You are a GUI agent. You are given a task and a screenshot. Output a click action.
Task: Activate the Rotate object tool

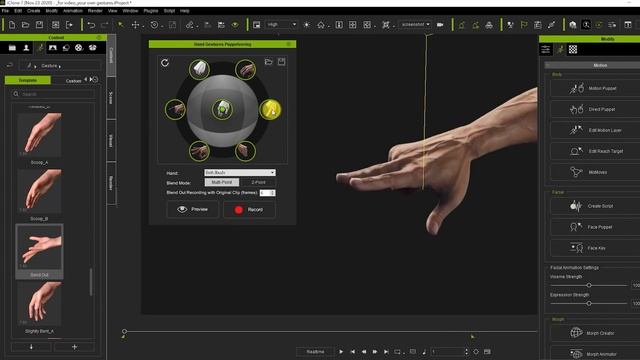coord(154,25)
